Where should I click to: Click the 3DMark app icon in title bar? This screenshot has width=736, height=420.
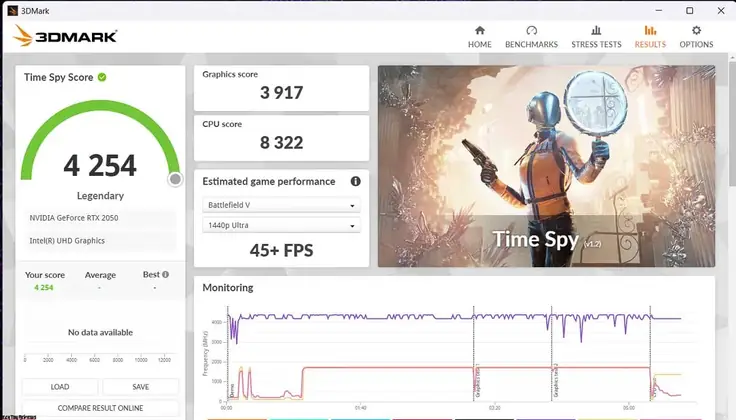[x=13, y=10]
